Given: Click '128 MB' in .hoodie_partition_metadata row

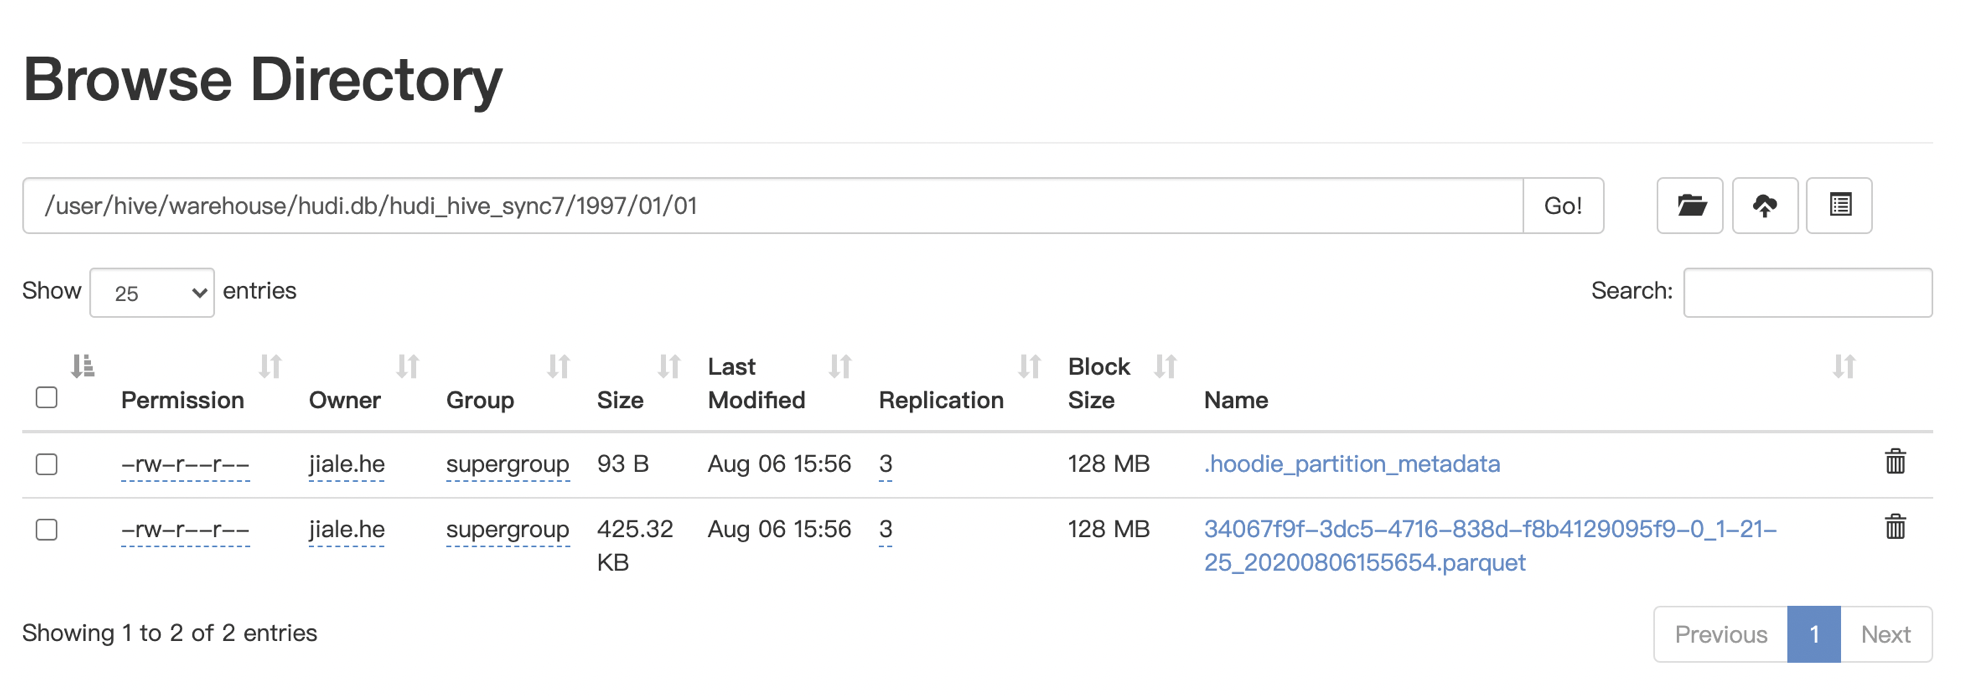Looking at the screenshot, I should [1109, 464].
